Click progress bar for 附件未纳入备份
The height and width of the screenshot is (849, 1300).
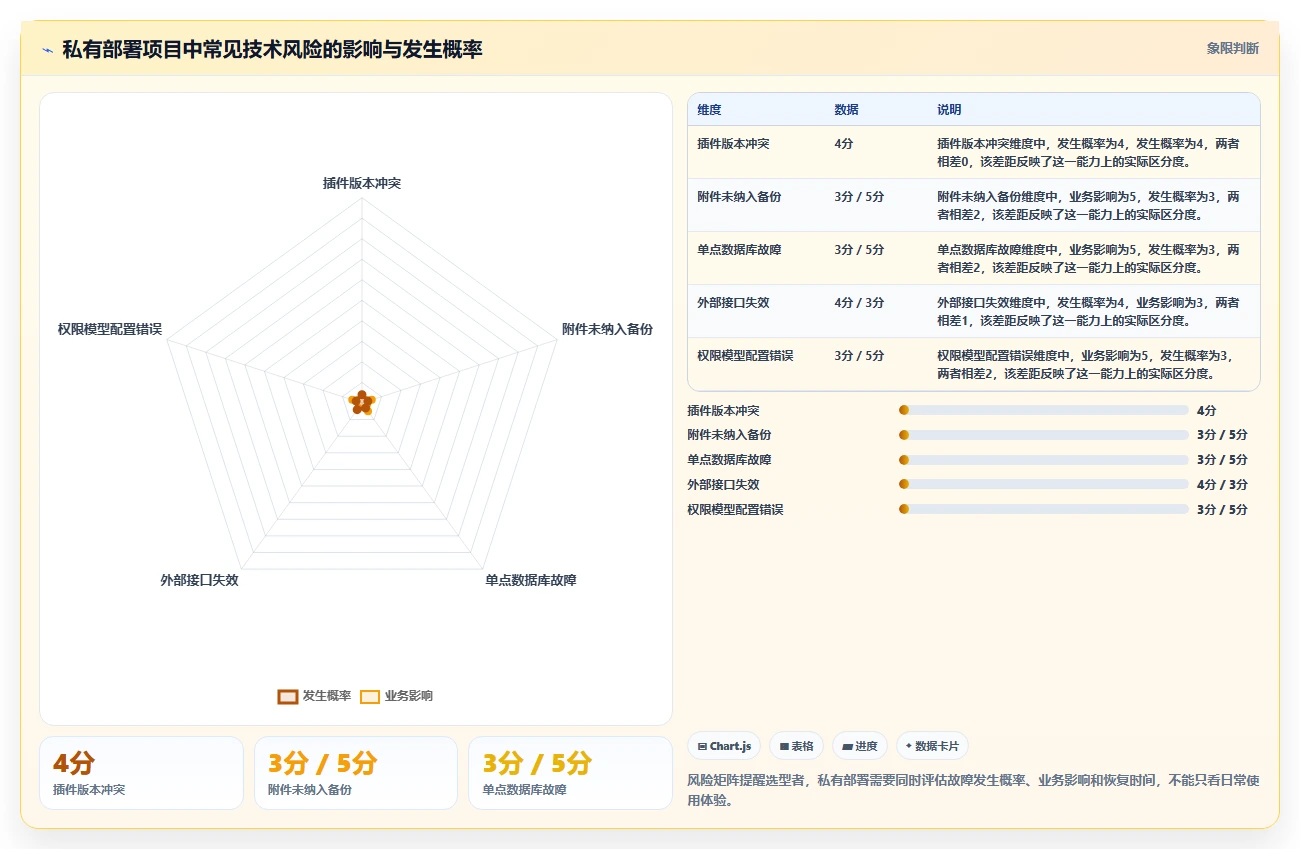(x=1044, y=435)
